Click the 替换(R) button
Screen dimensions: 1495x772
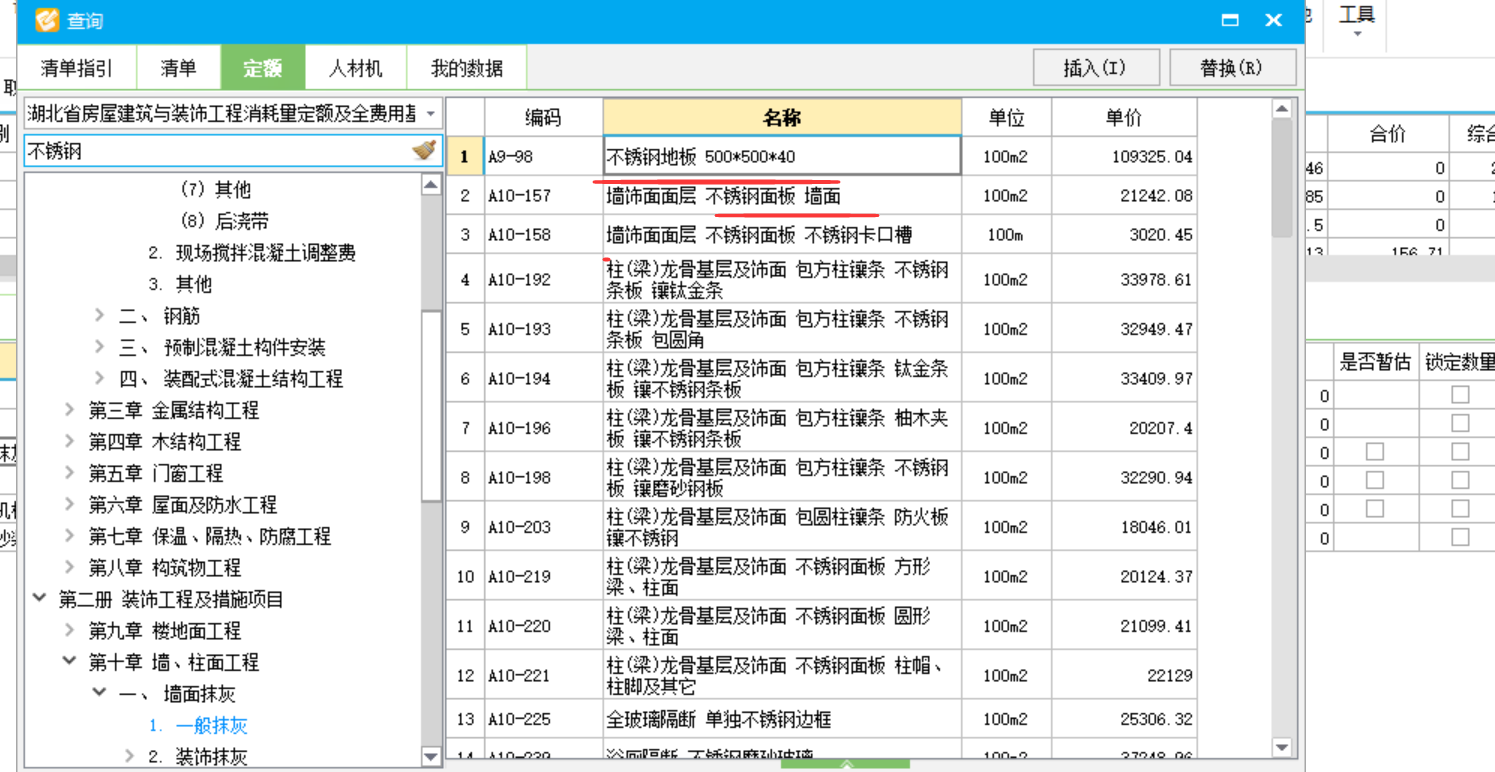1232,68
